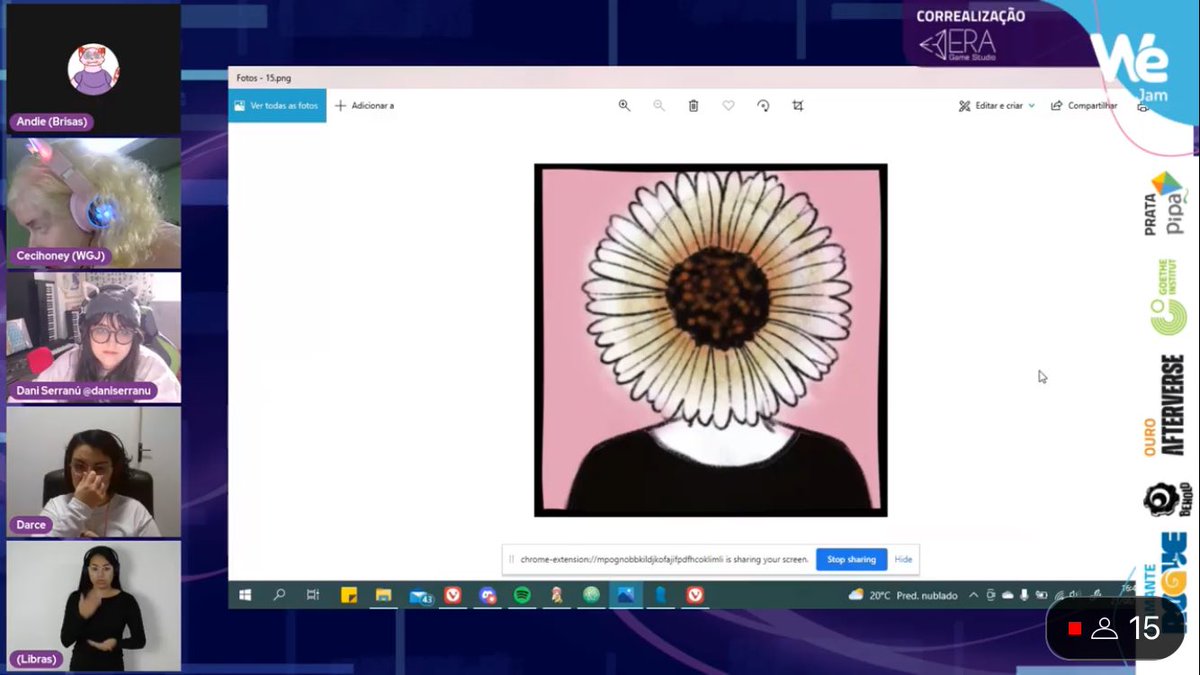Screen dimensions: 1200x675
Task: Click the blue document taskbar icon
Action: click(x=661, y=595)
